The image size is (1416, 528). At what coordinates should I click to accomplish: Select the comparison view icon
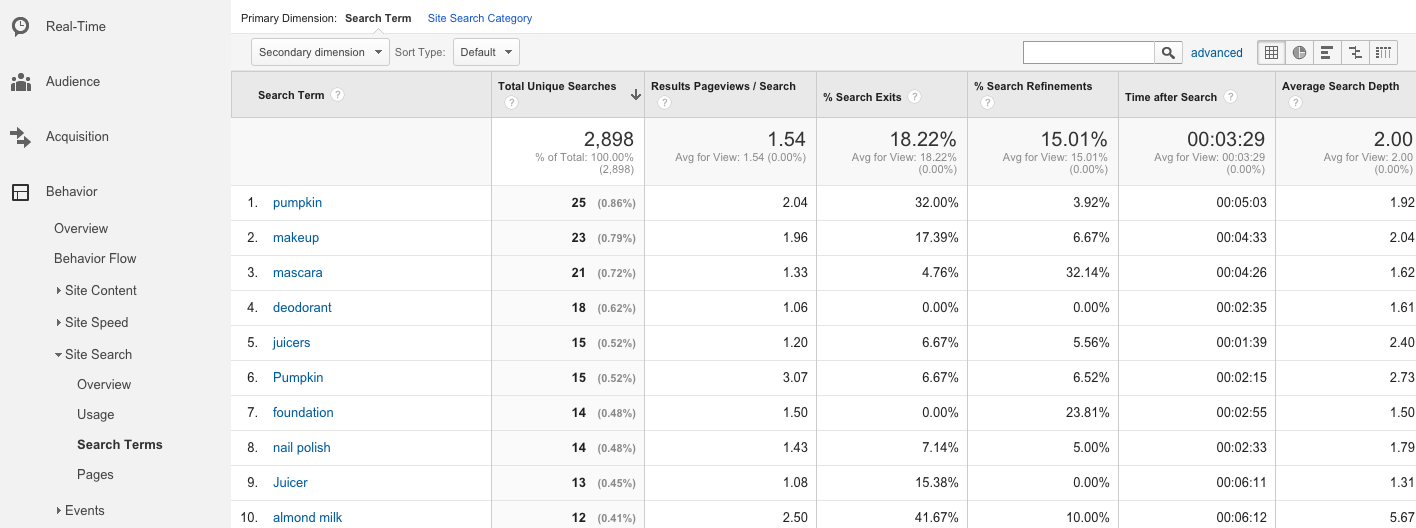click(x=1355, y=53)
